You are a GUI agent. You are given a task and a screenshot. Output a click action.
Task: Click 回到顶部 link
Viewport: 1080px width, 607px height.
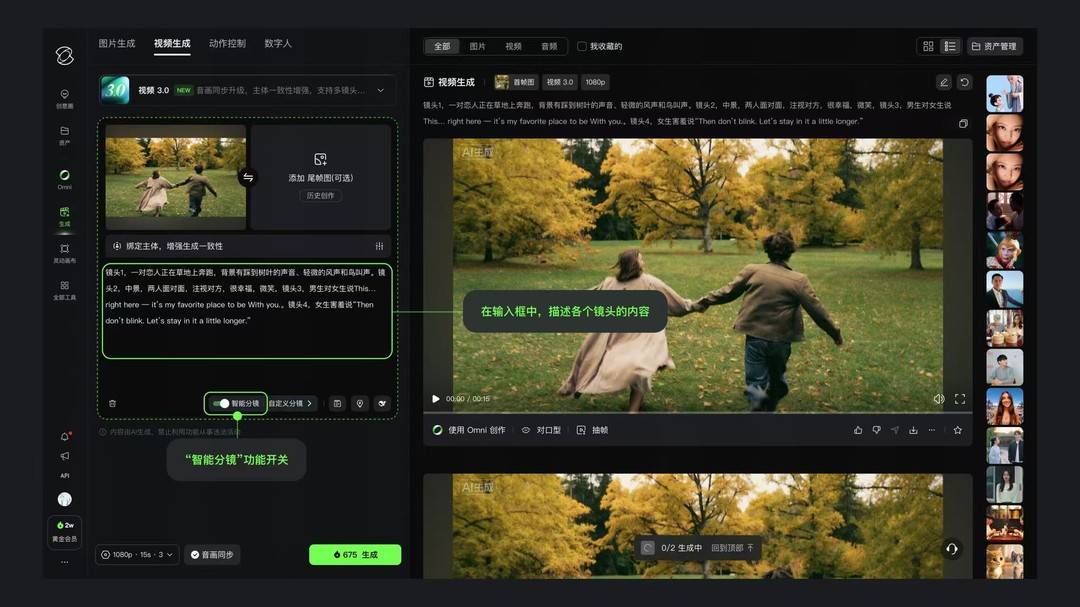[x=733, y=548]
